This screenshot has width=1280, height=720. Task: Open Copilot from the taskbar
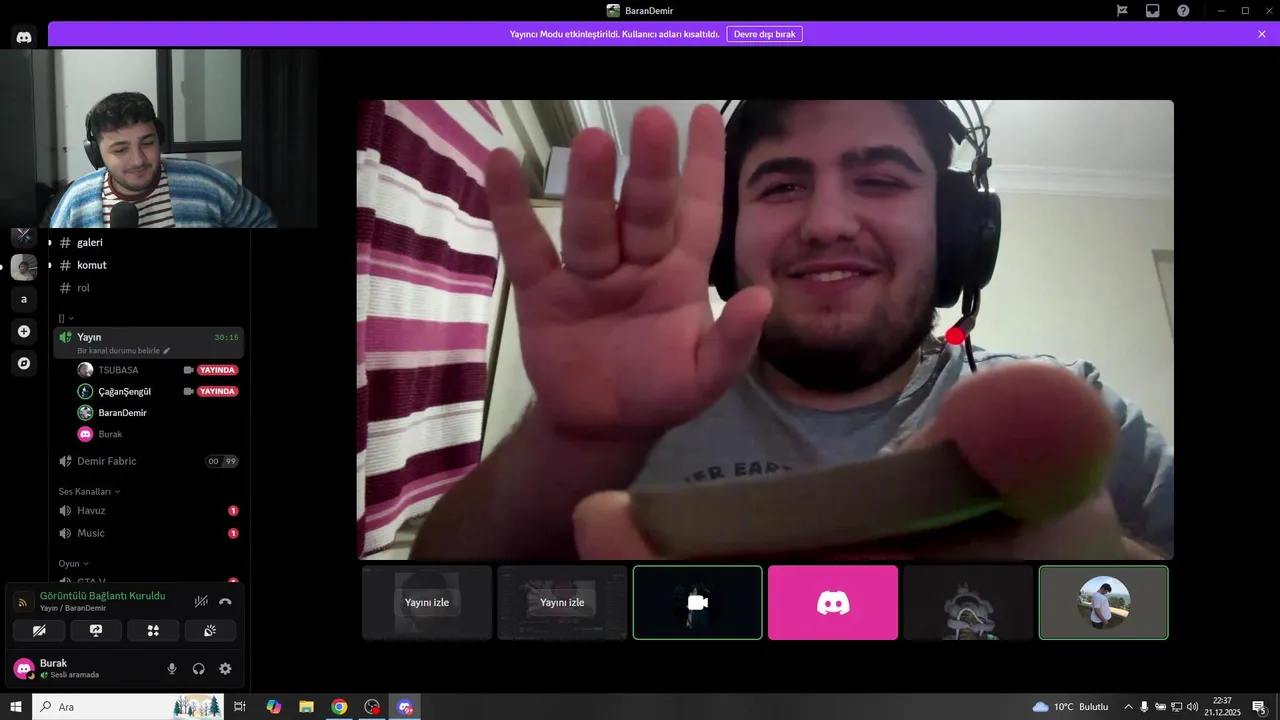[273, 707]
